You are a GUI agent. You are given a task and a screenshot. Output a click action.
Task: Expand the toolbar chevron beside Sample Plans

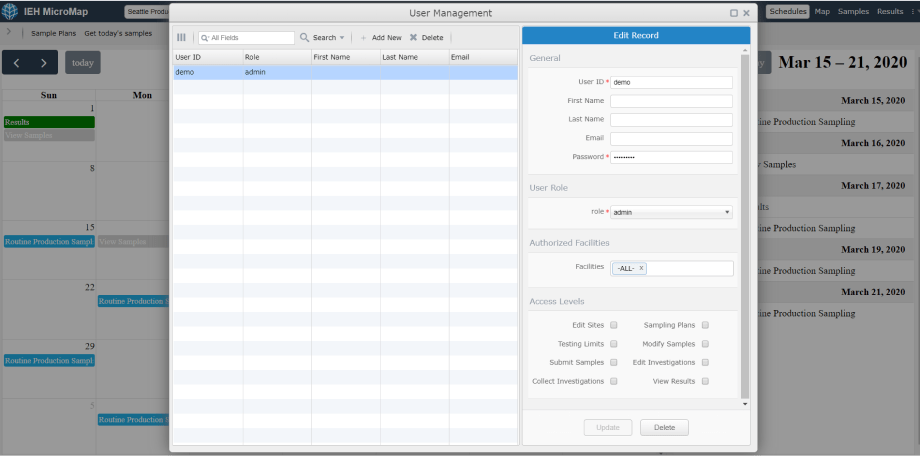pyautogui.click(x=8, y=33)
